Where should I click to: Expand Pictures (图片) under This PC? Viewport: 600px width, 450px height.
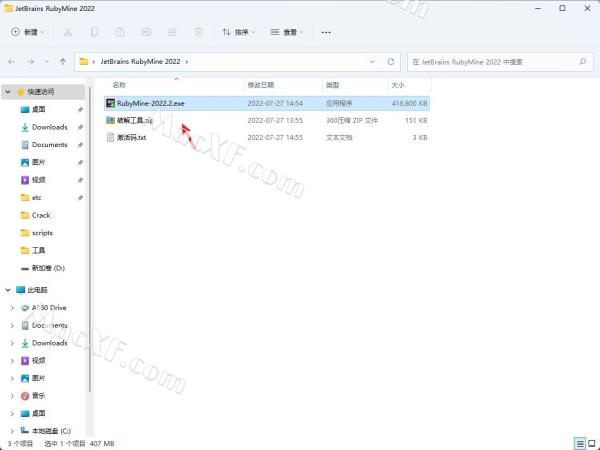coord(12,378)
